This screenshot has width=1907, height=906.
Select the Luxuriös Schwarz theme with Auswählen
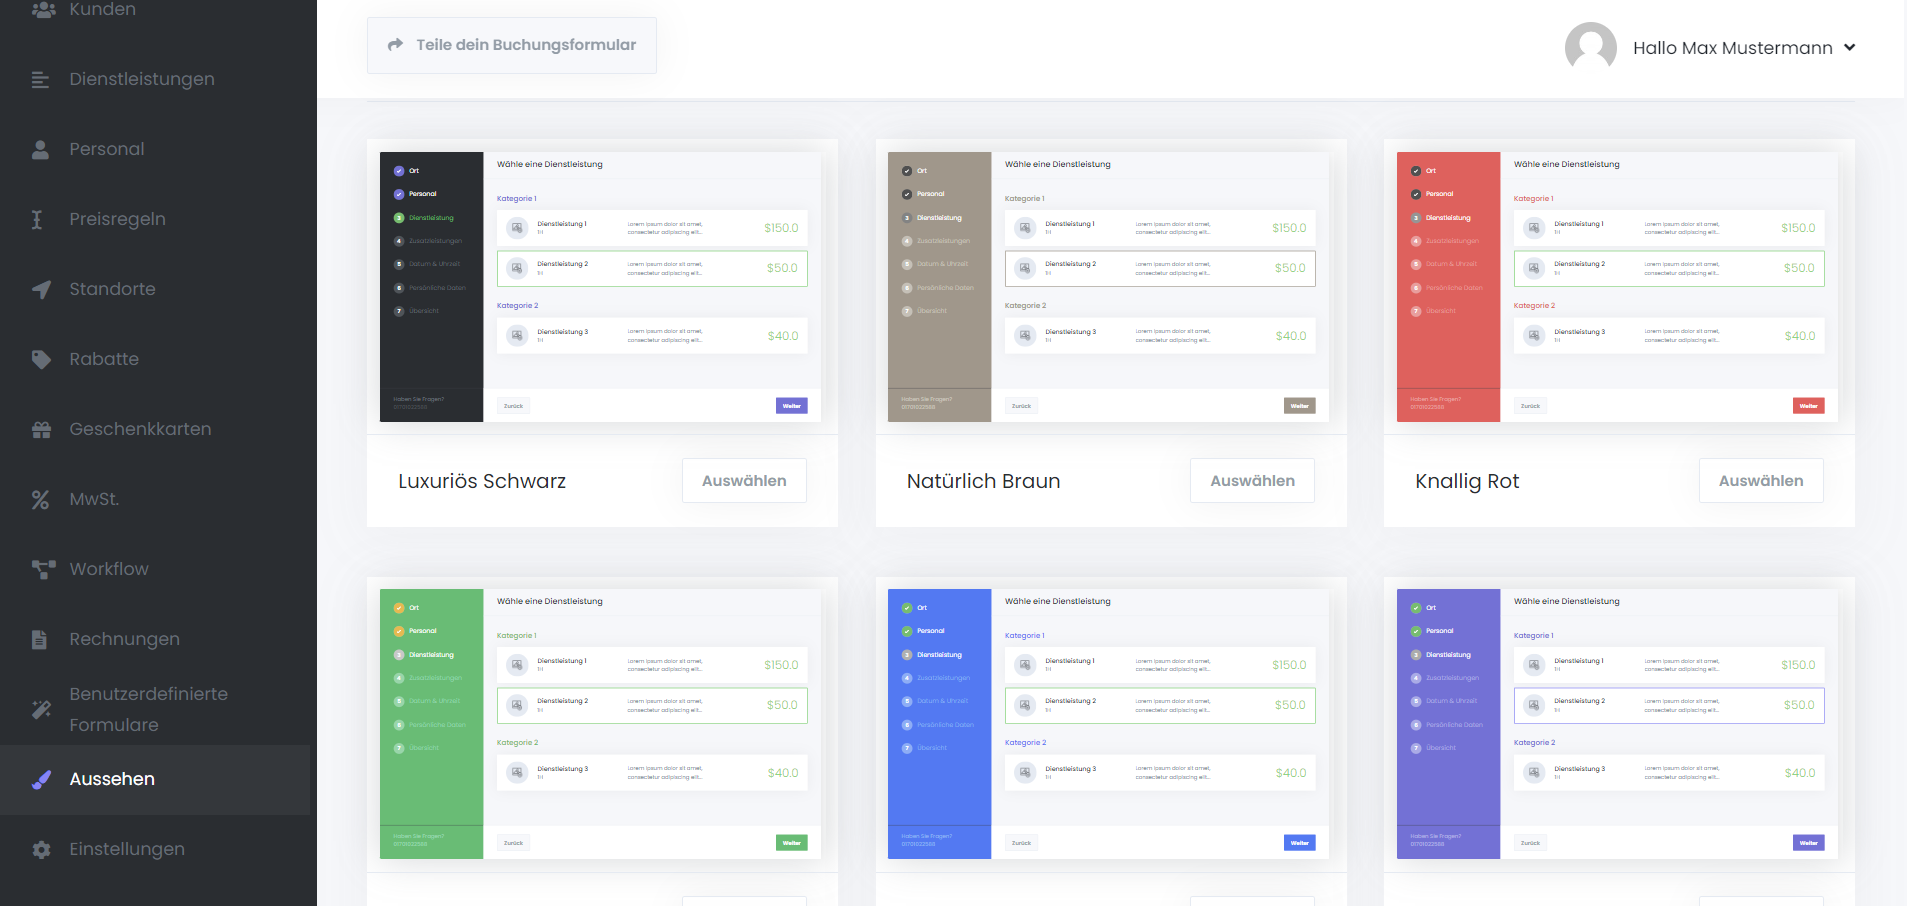pos(744,481)
